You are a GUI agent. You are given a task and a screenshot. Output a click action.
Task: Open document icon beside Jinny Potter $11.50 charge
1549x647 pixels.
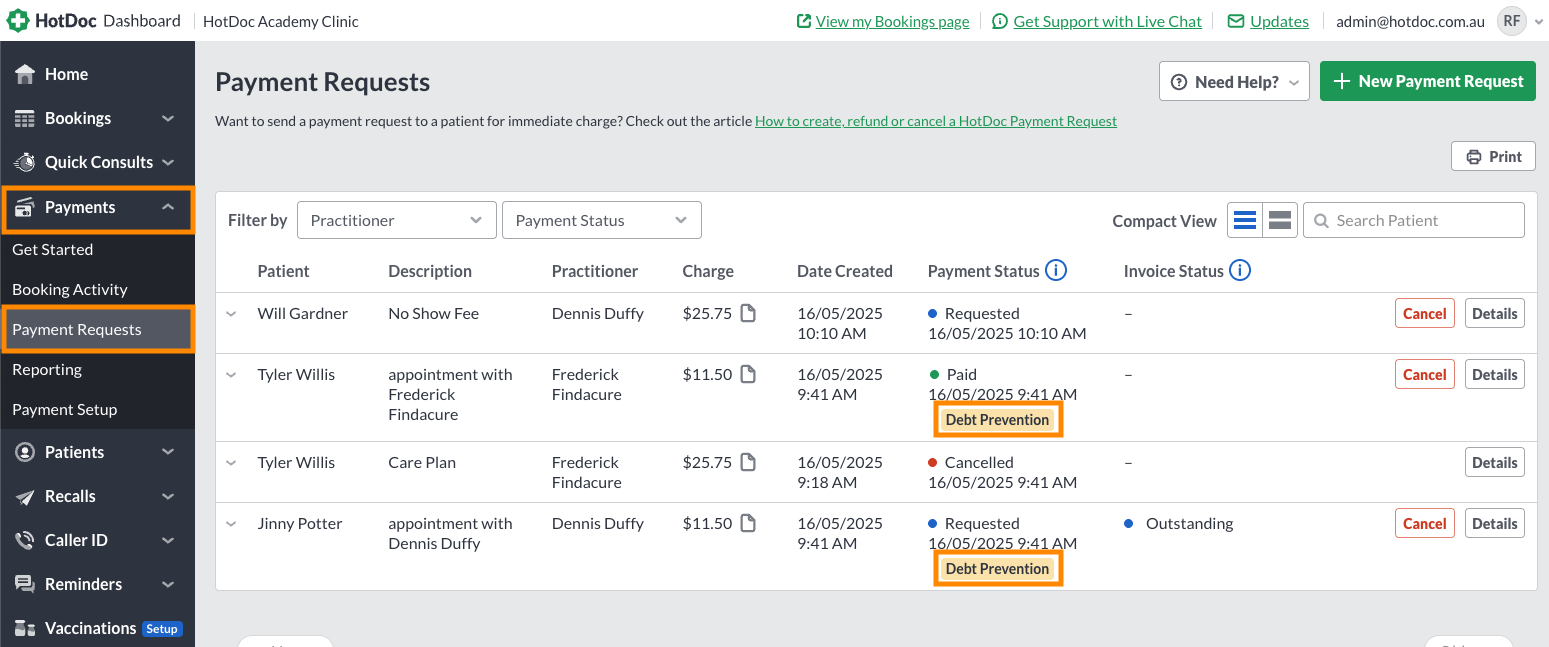[x=748, y=523]
